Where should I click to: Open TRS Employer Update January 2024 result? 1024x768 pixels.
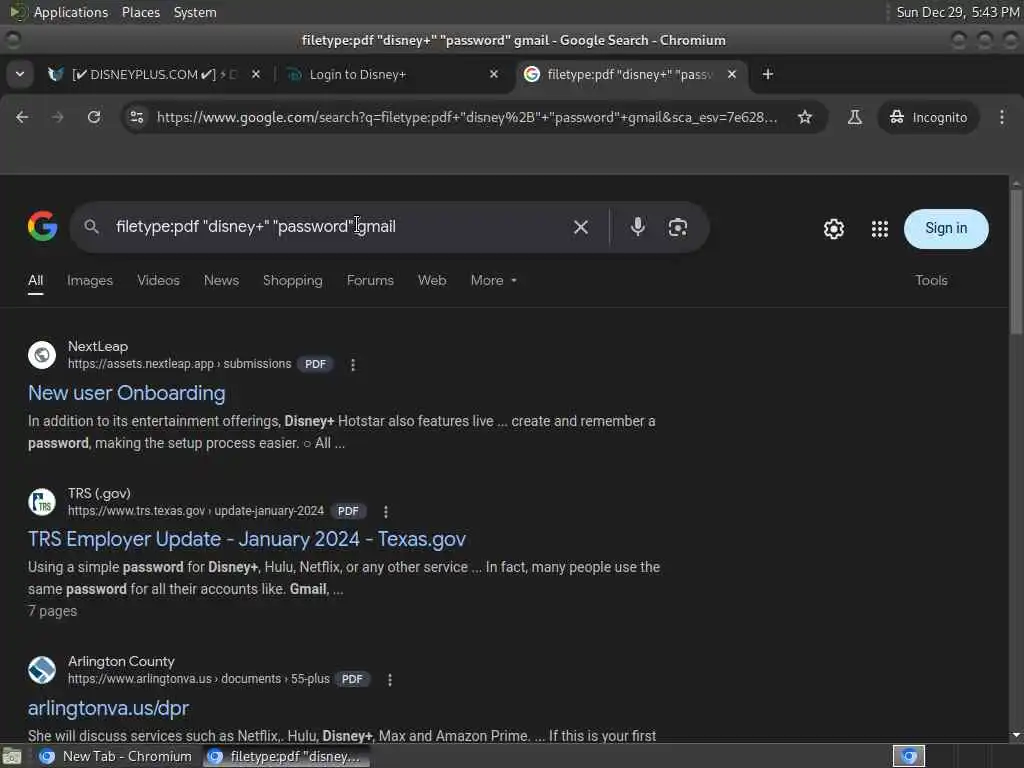click(247, 539)
